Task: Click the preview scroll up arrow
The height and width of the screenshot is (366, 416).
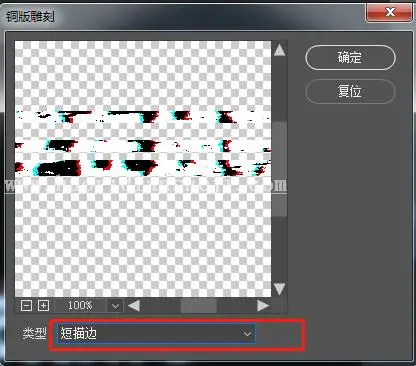Action: tap(279, 50)
